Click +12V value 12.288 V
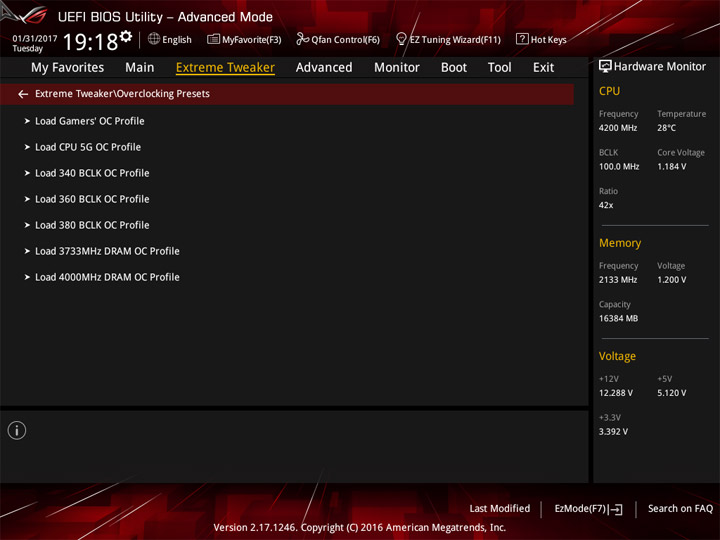This screenshot has height=540, width=720. pos(616,393)
